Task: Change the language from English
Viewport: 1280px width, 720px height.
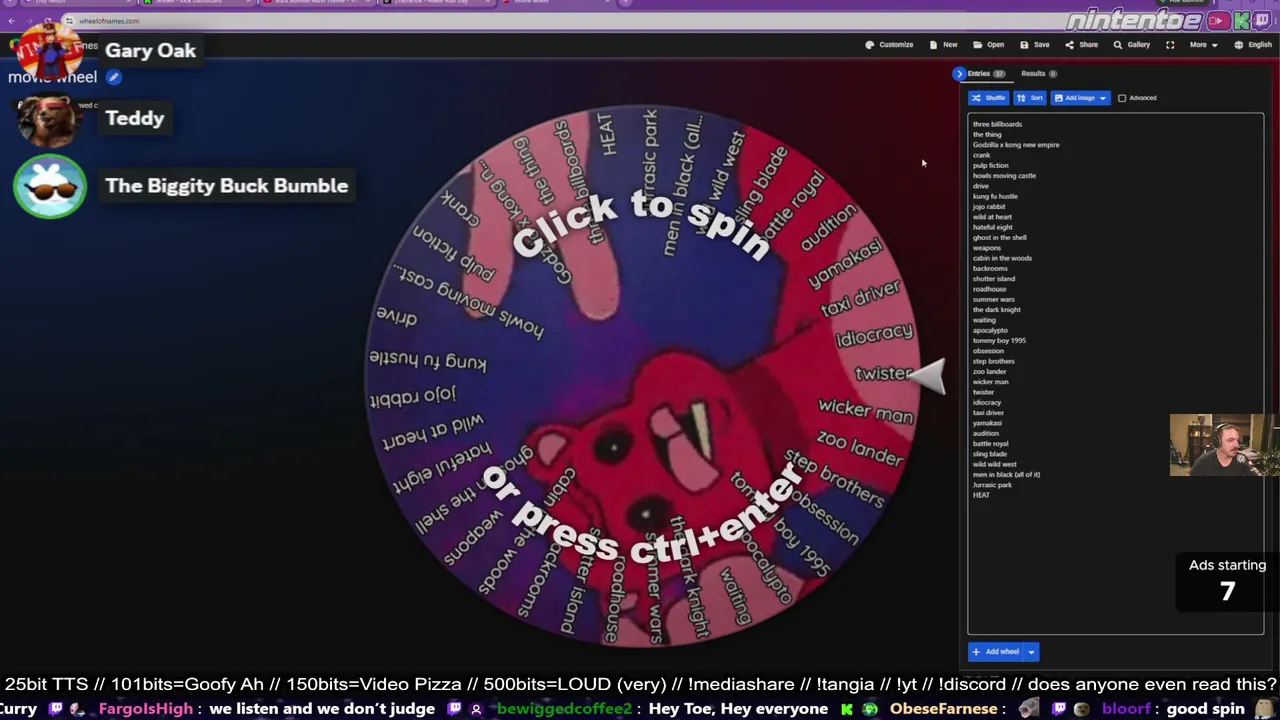Action: [1253, 45]
